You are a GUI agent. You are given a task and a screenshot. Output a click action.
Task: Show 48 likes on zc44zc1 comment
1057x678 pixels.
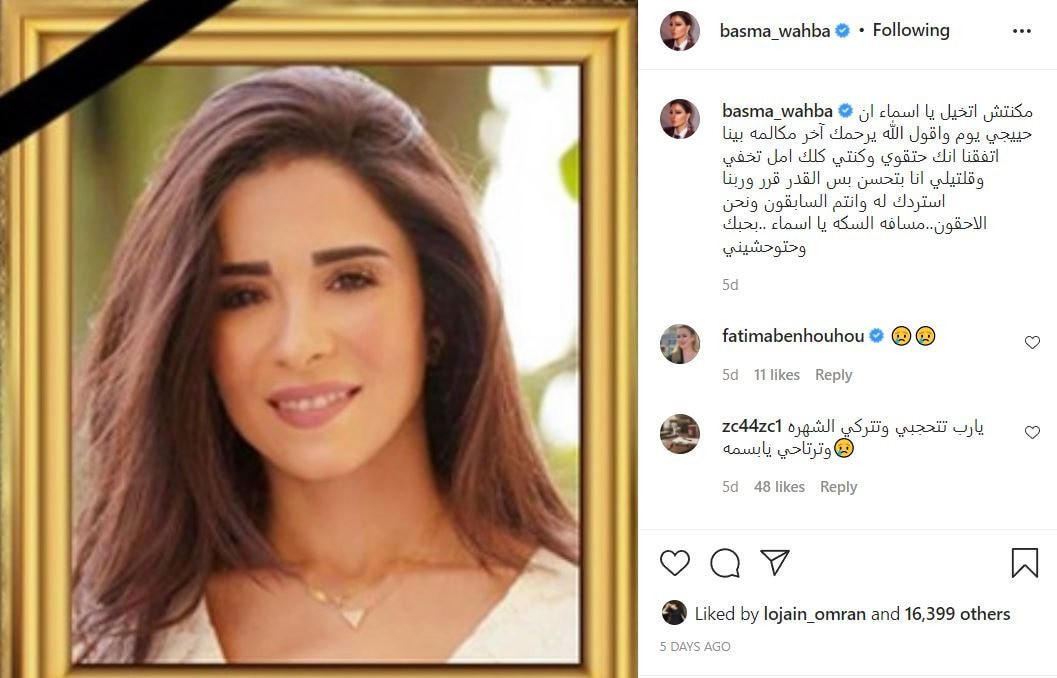[x=779, y=487]
